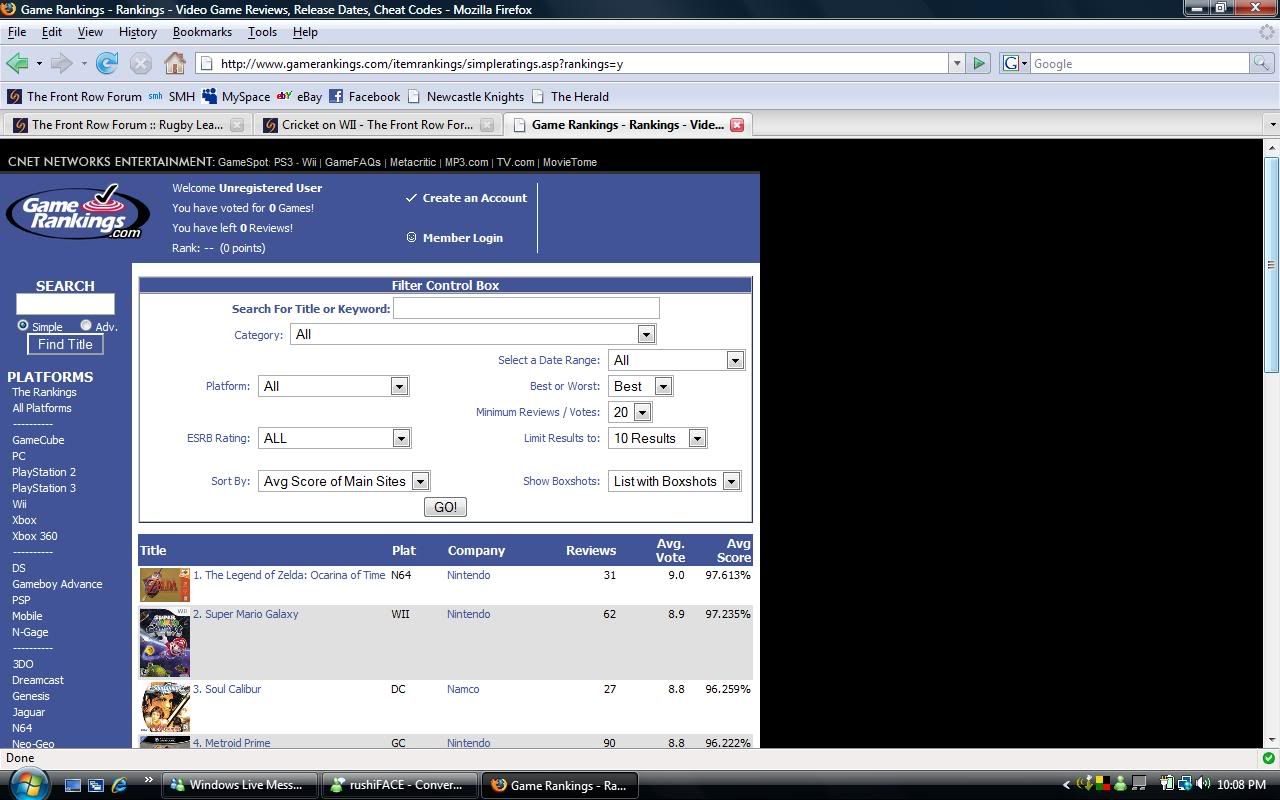Screen dimensions: 1280x800
Task: Go to the Home page icon
Action: coord(175,63)
